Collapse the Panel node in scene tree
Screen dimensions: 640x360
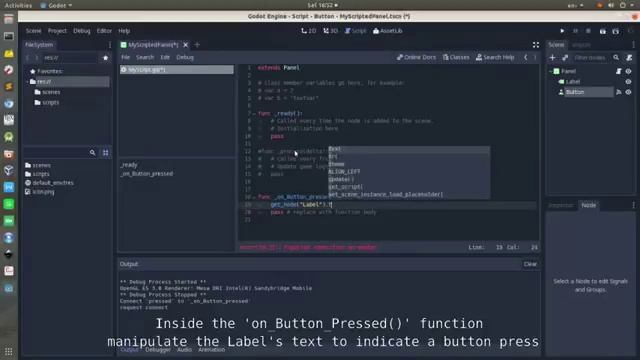(550, 71)
